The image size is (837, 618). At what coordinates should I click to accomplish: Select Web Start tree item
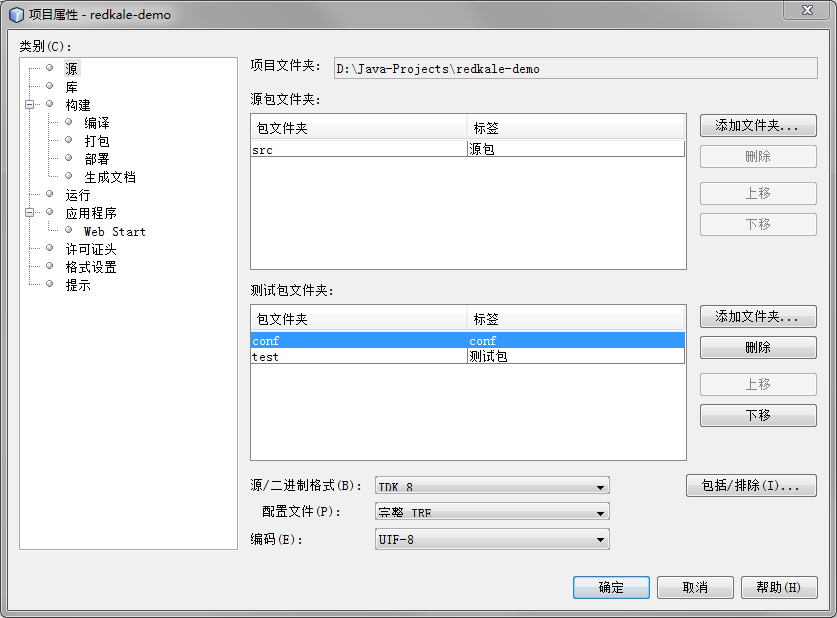[114, 231]
